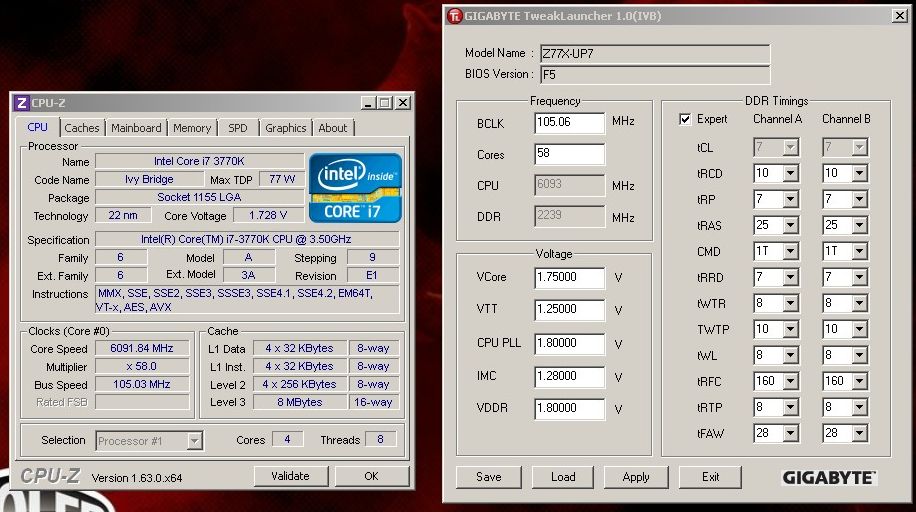Image resolution: width=916 pixels, height=512 pixels.
Task: Toggle the Expert checkbox in DDR Timings
Action: (x=685, y=119)
